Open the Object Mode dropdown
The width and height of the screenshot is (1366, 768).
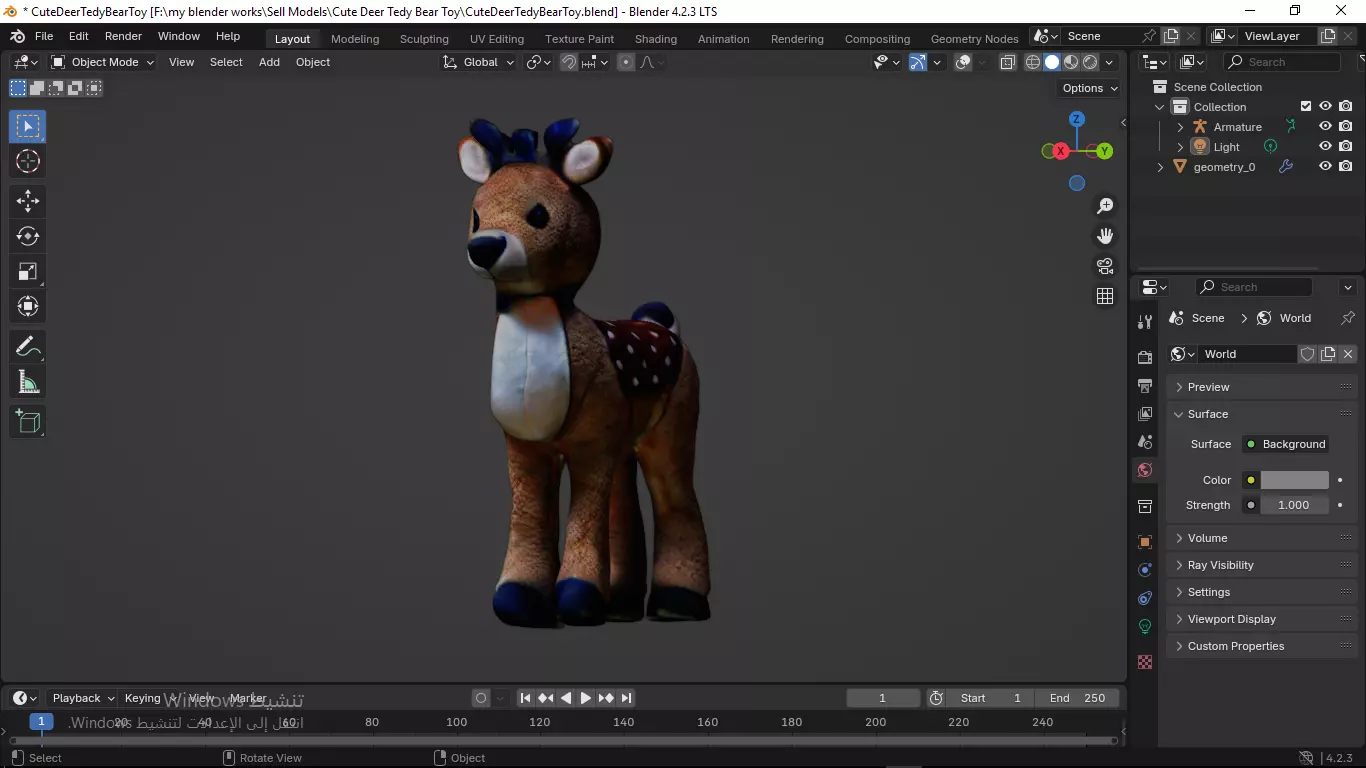point(103,62)
